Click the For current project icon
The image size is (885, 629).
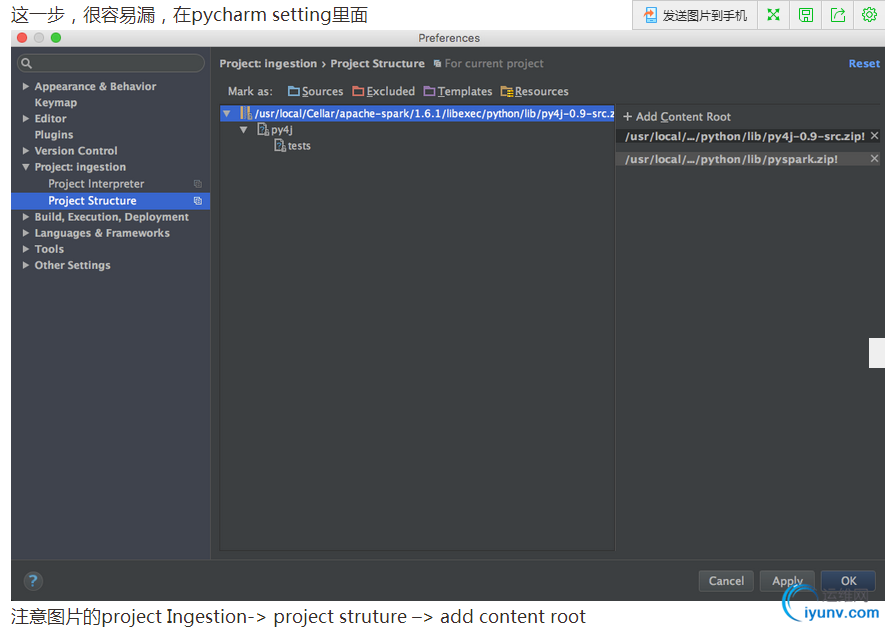tap(437, 64)
